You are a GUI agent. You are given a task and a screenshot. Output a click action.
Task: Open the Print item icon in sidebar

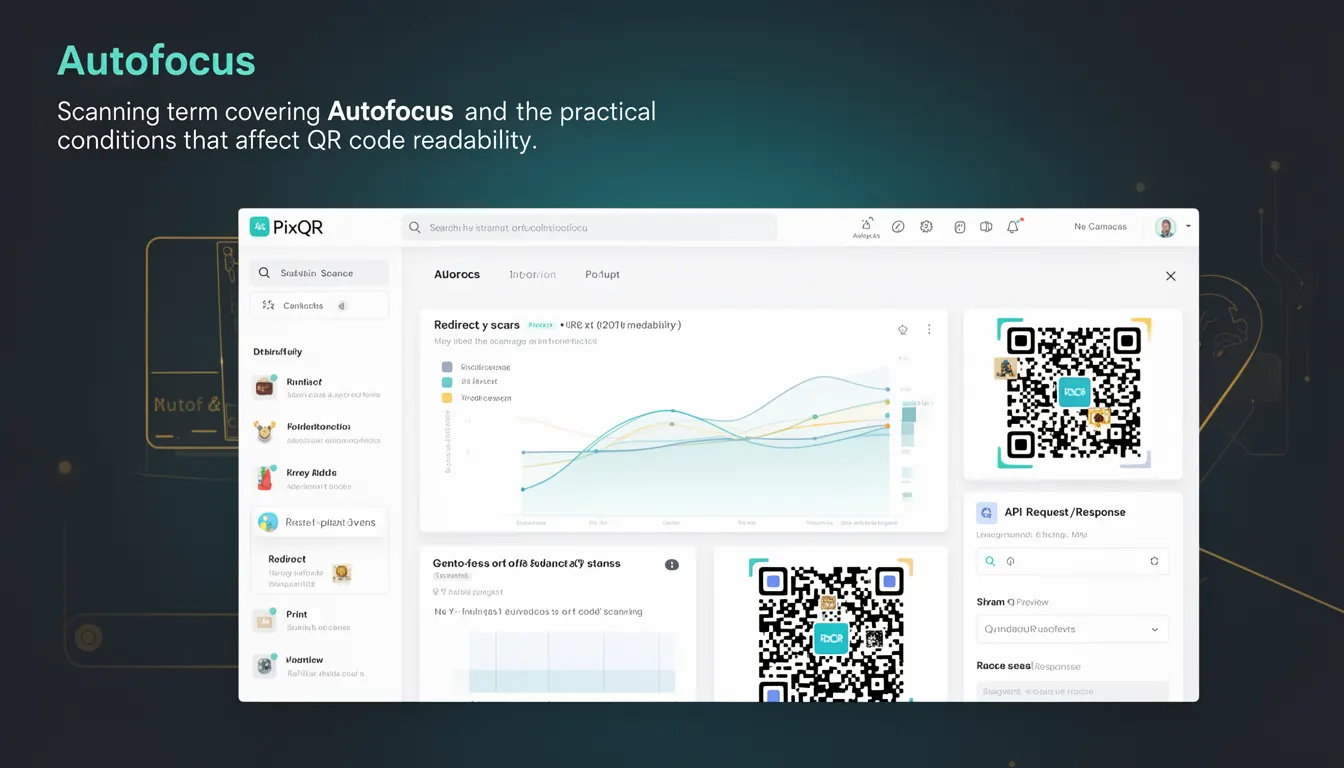pyautogui.click(x=264, y=621)
